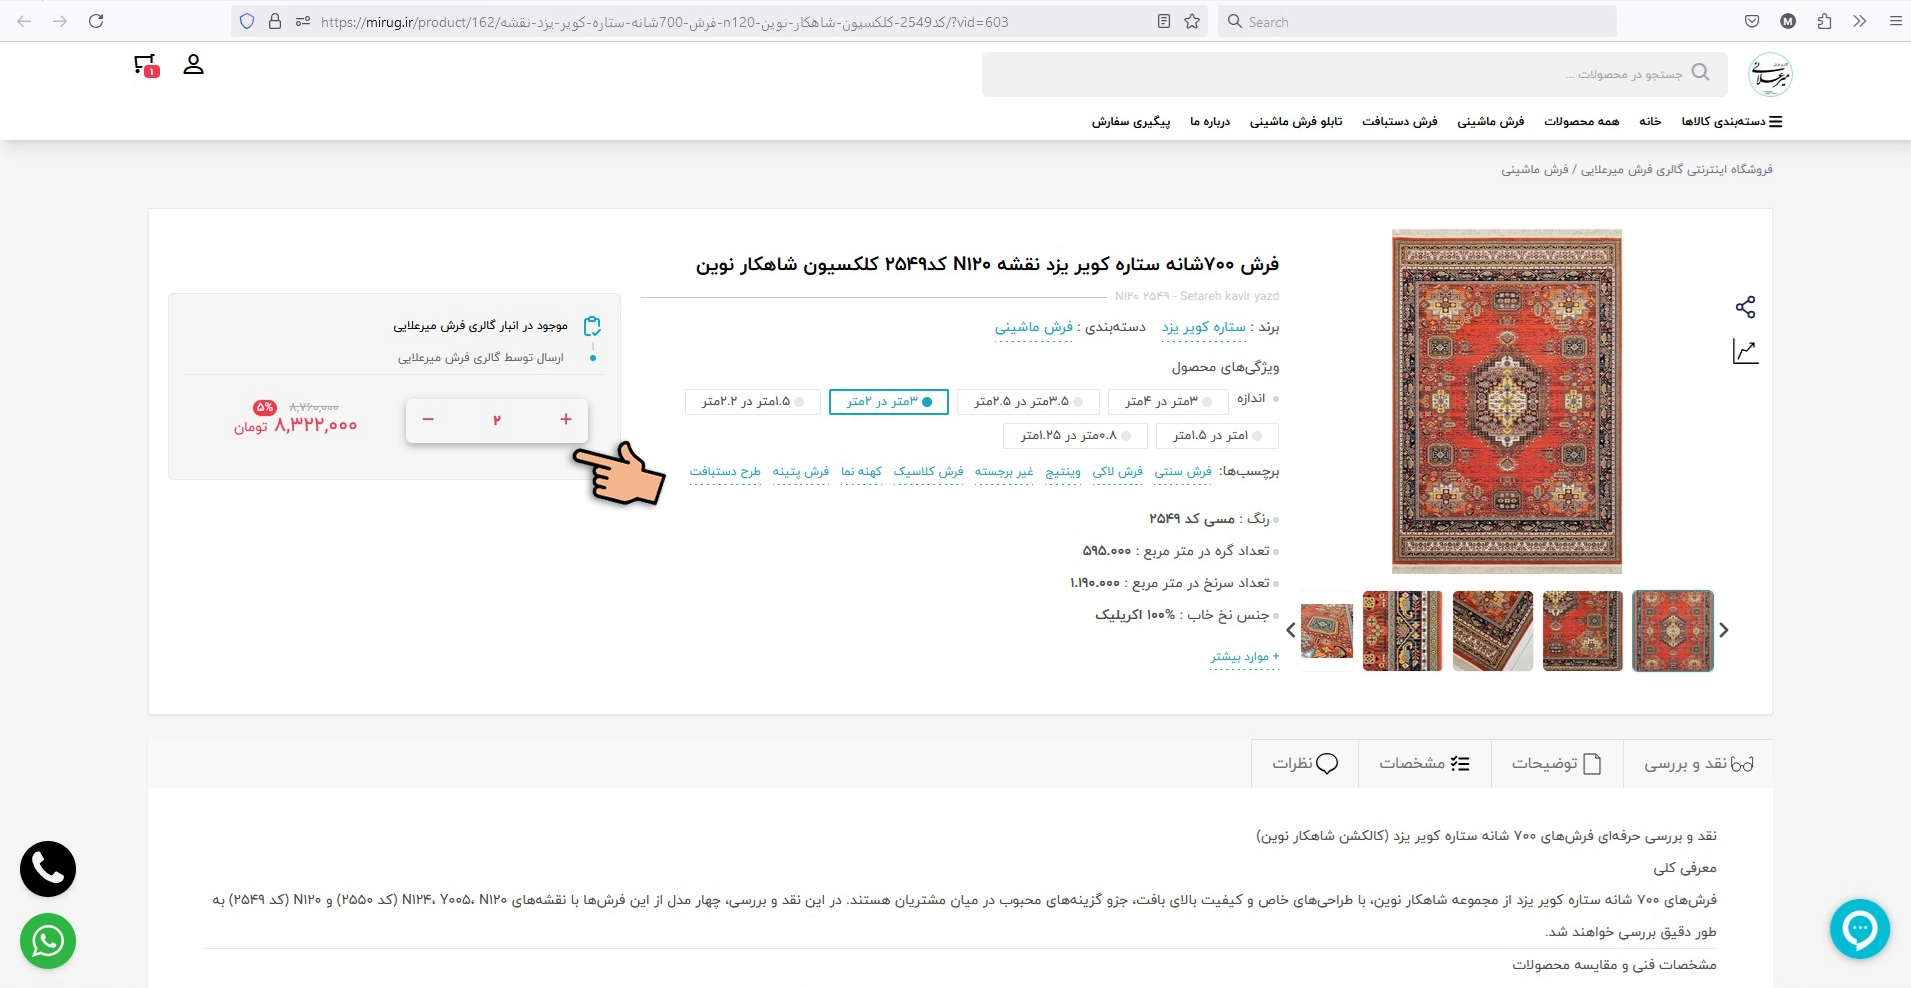Expand browser toolbar overflow chevron
Screen dimensions: 1911x988
point(1859,21)
